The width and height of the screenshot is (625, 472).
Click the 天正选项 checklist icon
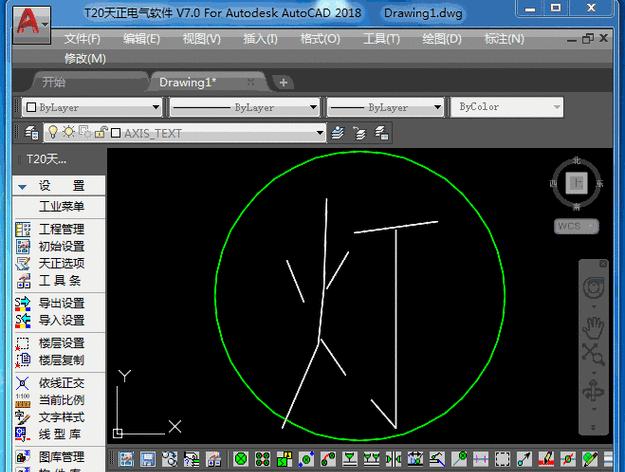(x=23, y=264)
